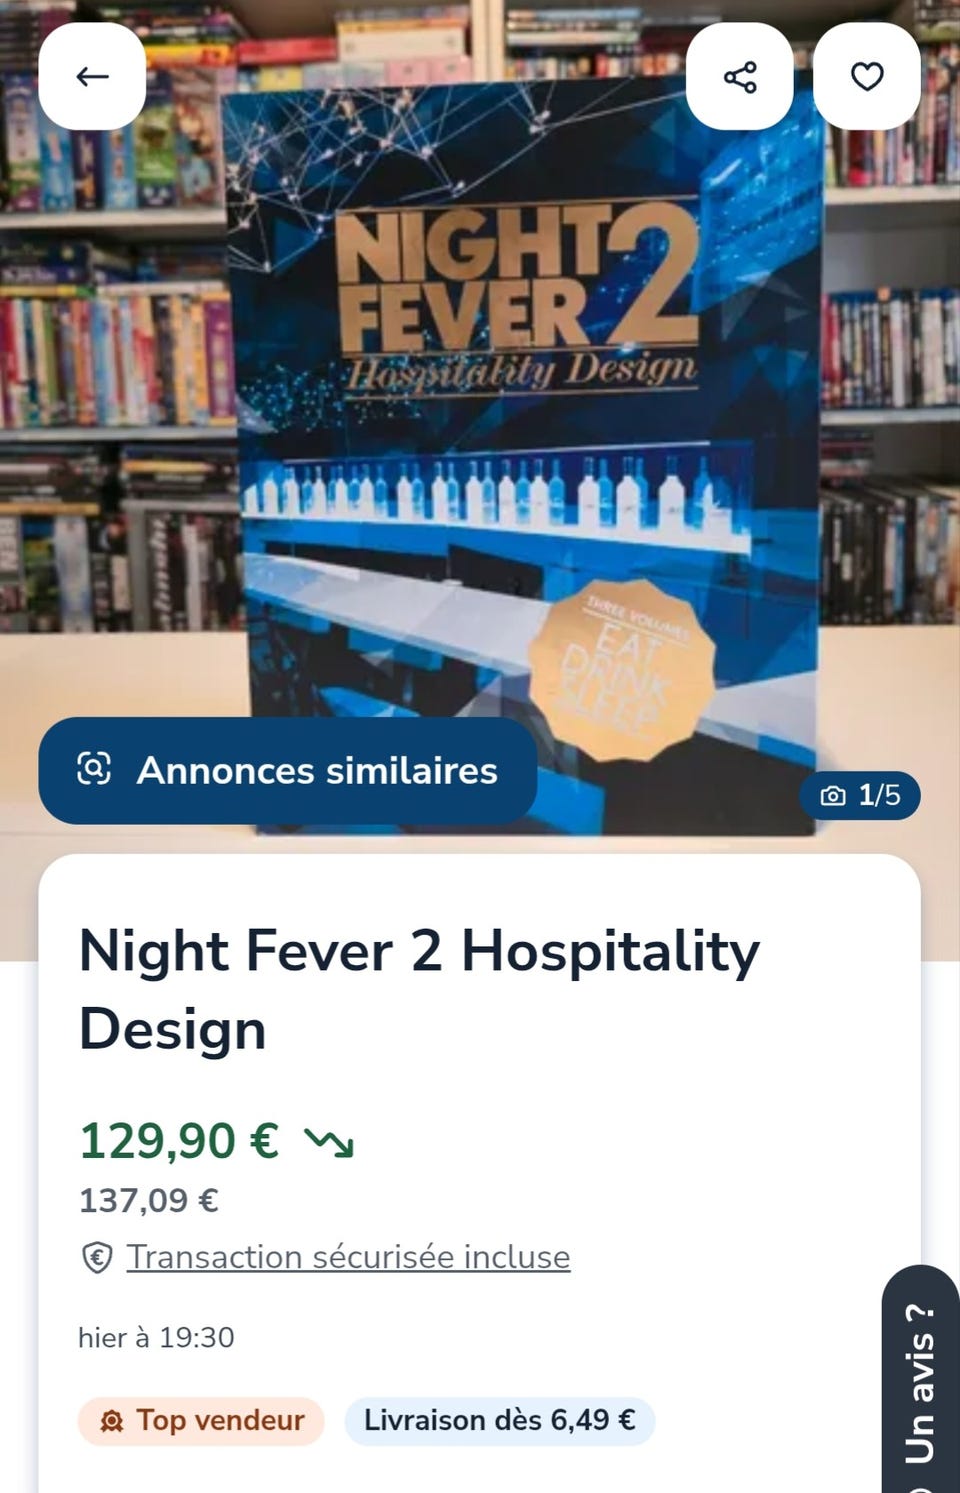Click the 137,09 € secured price
The width and height of the screenshot is (960, 1493).
(149, 1199)
